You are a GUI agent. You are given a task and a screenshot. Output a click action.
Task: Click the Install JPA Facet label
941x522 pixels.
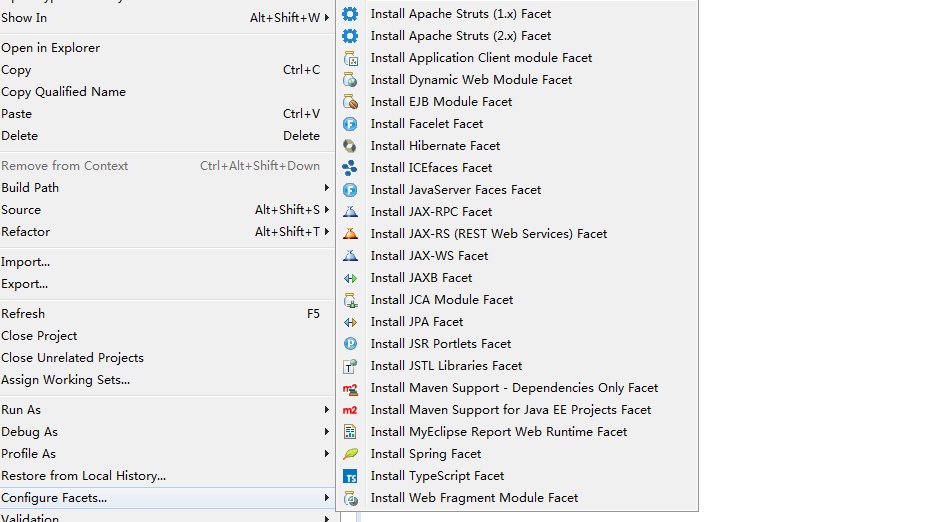(x=416, y=322)
